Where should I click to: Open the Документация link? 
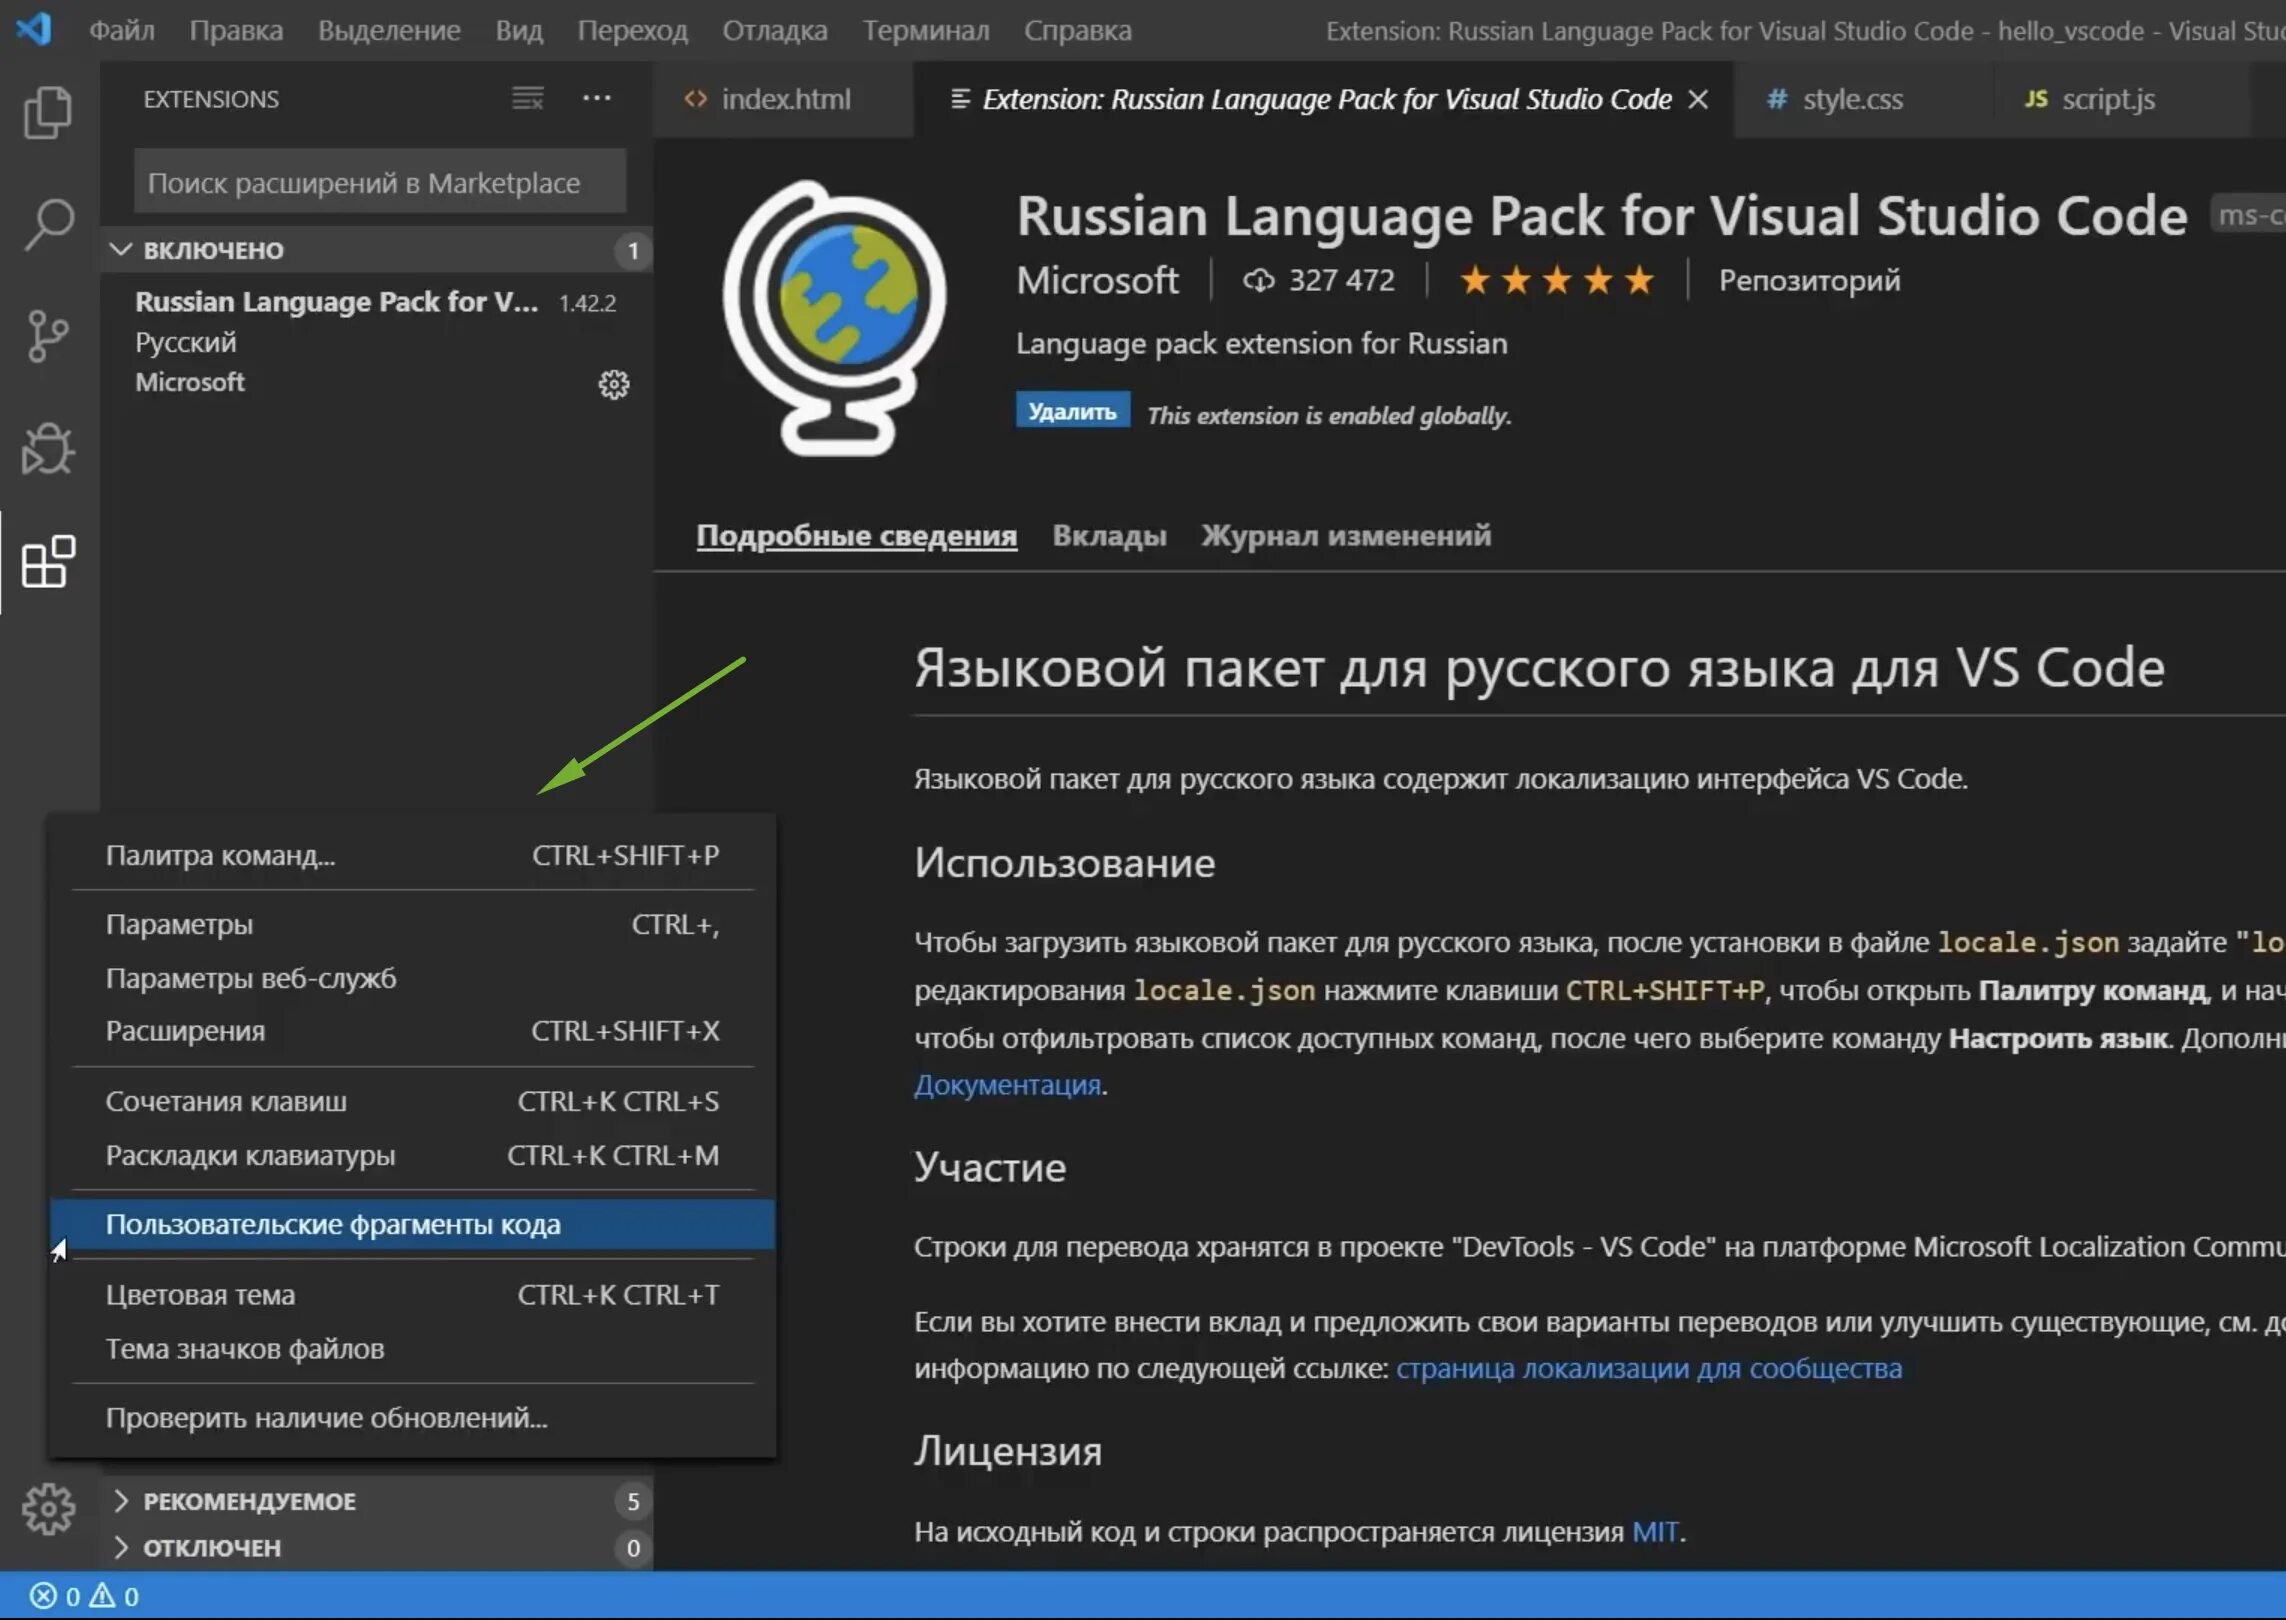pos(1006,1085)
